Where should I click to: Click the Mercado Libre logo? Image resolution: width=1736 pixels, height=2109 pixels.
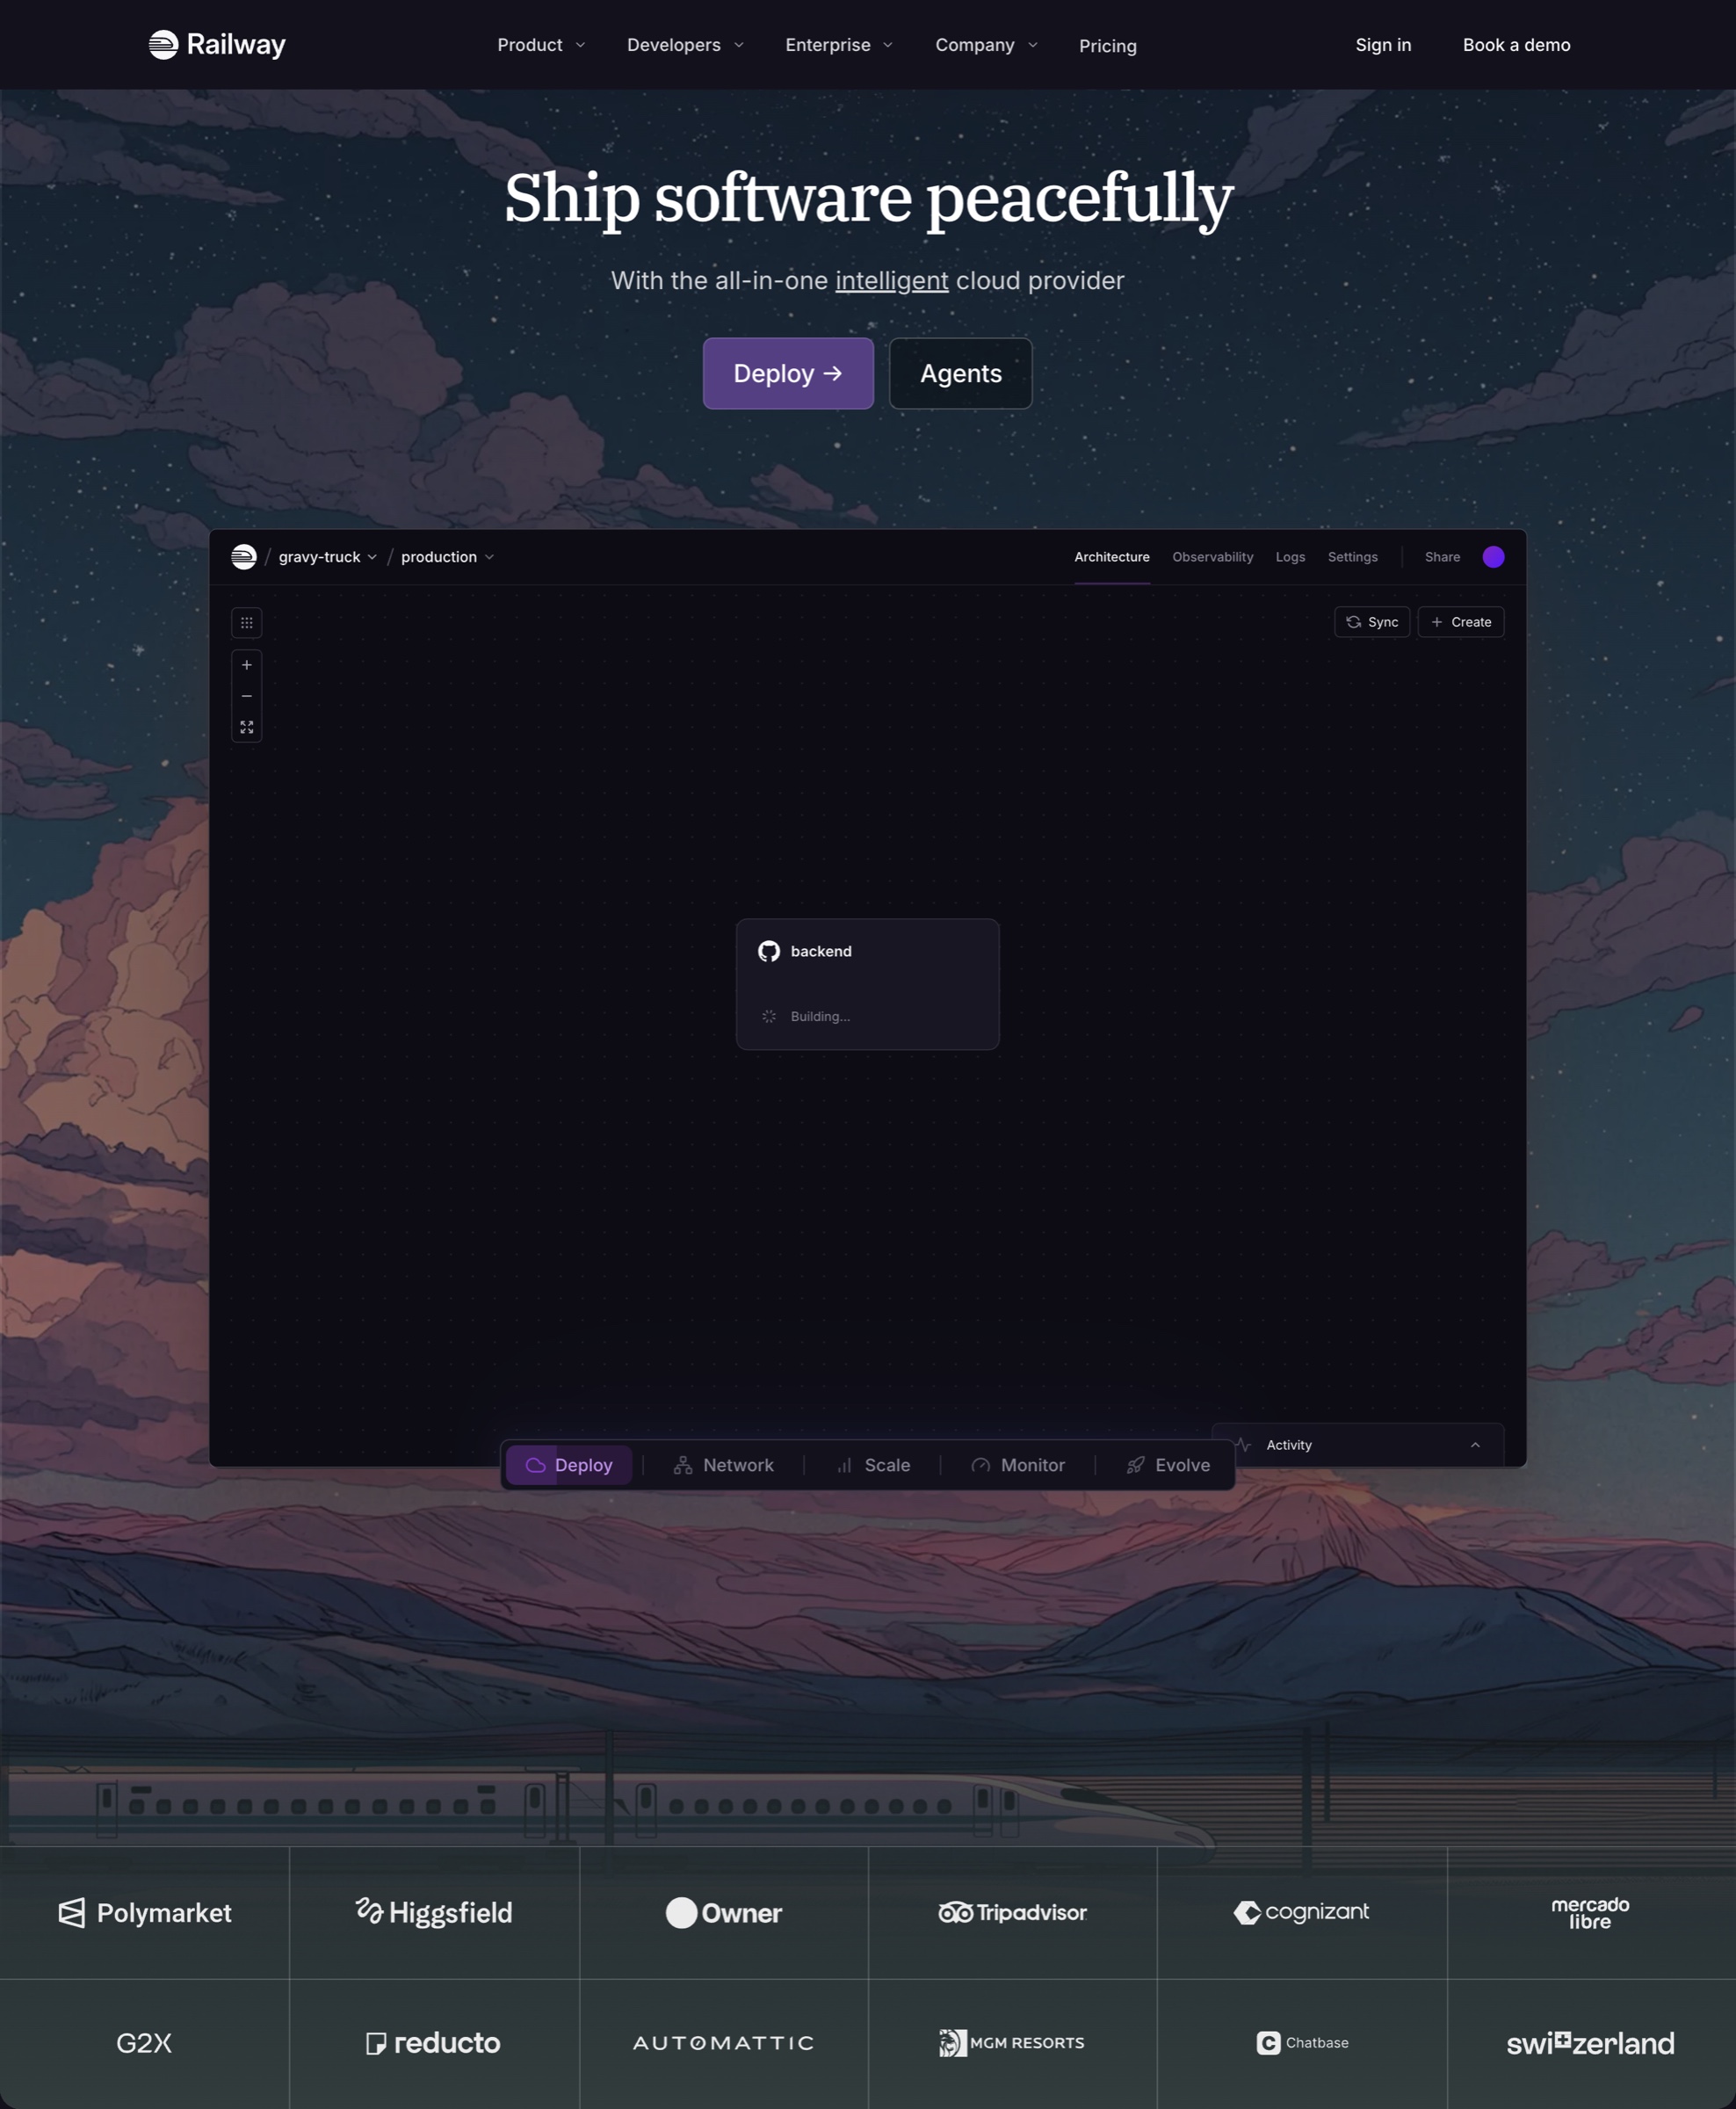coord(1590,1912)
